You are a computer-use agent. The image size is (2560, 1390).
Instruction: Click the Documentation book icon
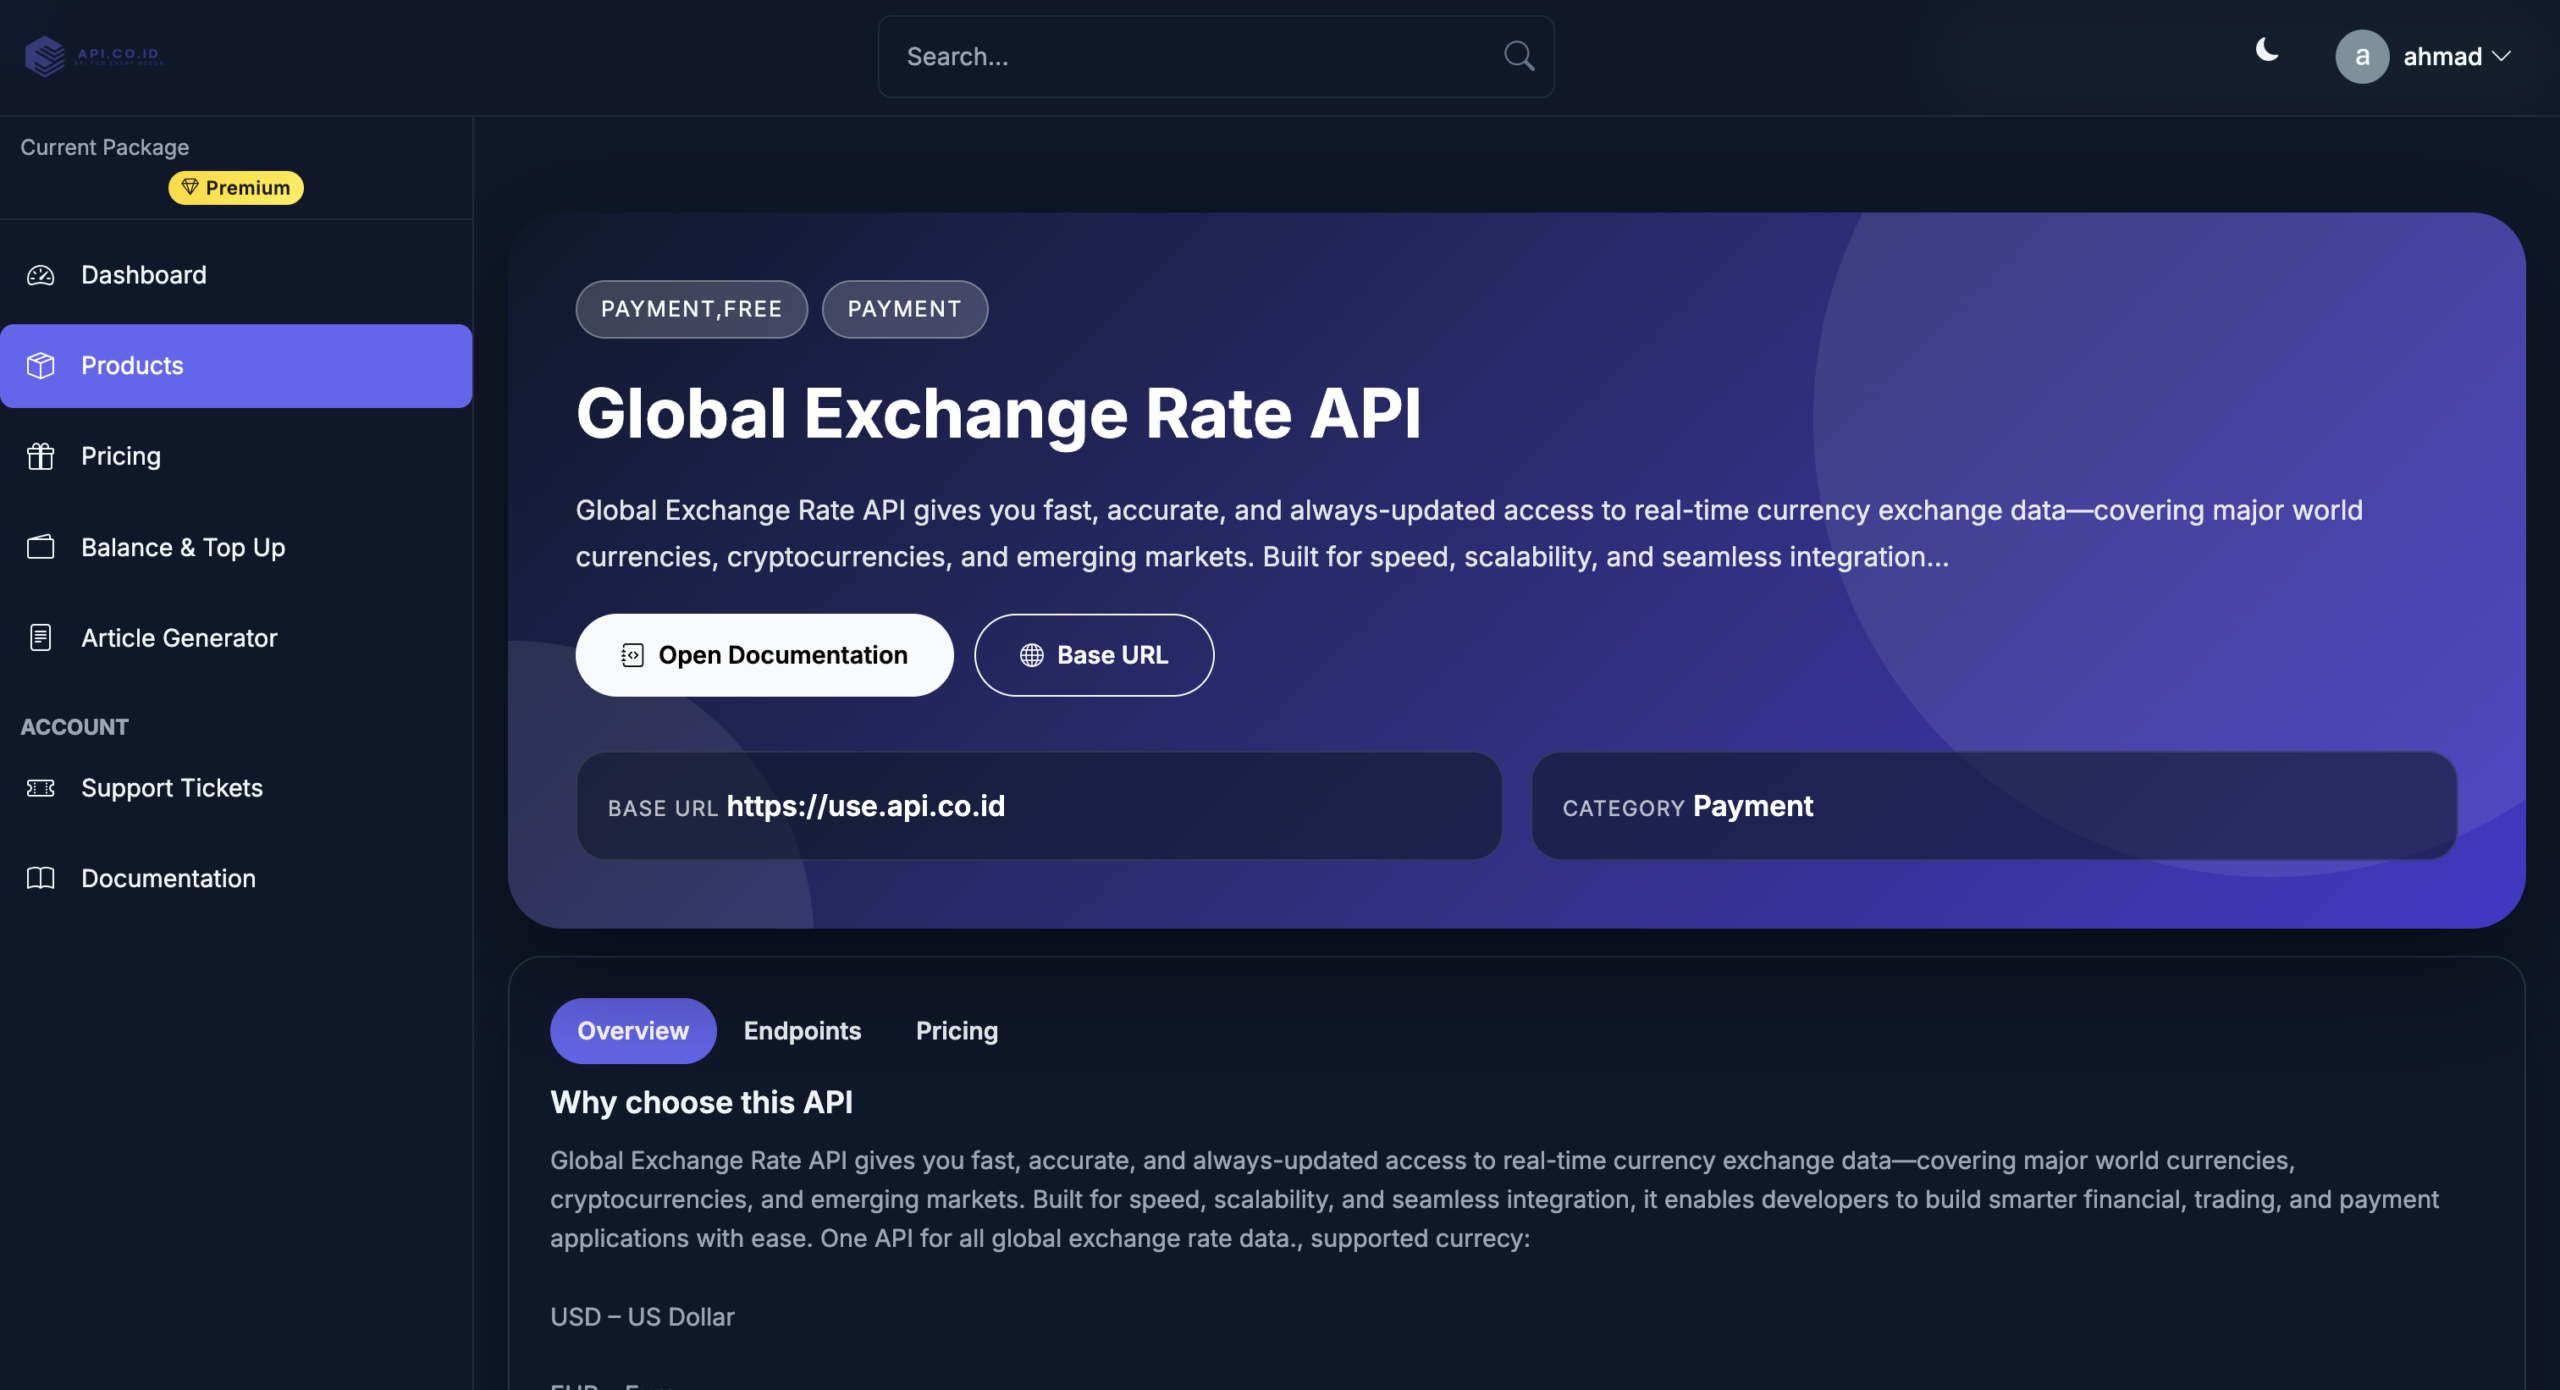40,878
